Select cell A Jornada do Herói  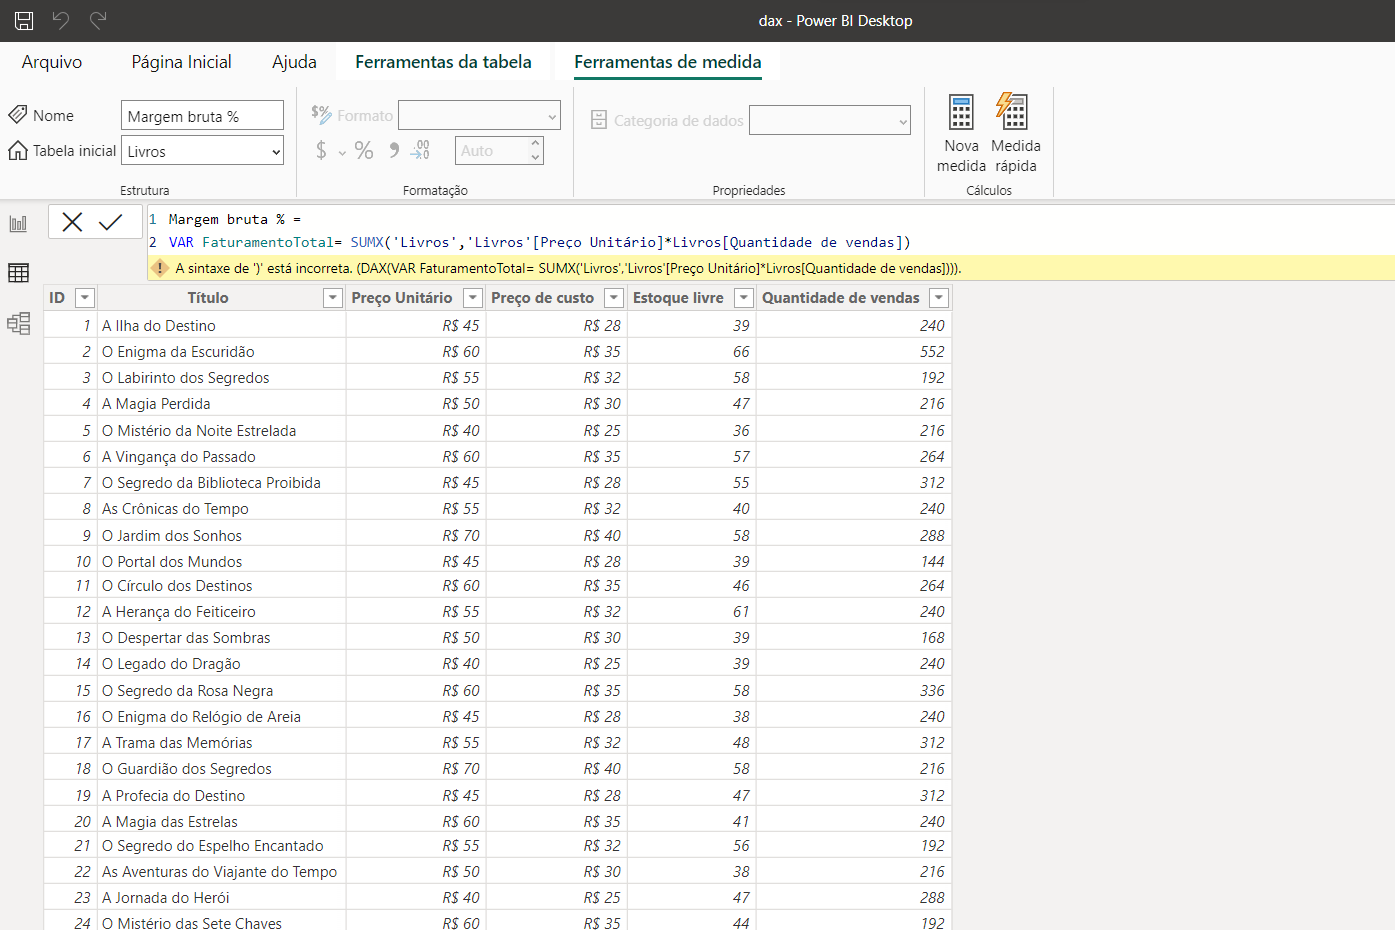click(221, 898)
